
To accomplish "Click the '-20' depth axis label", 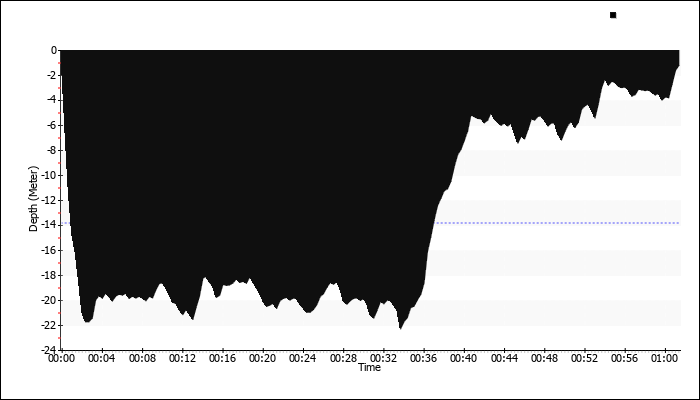I will (50, 300).
